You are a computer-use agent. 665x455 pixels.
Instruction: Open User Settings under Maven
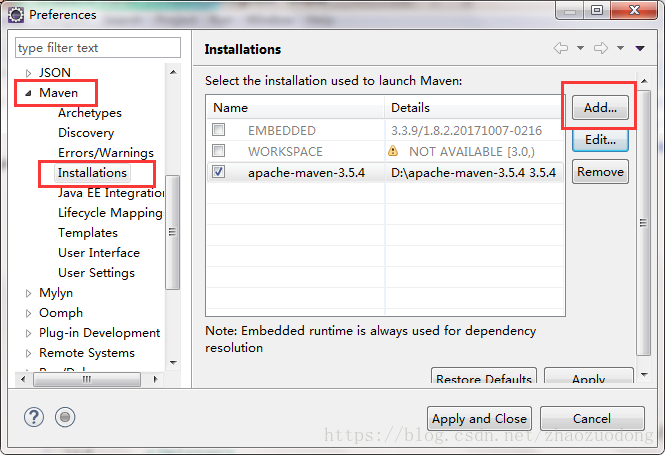pyautogui.click(x=96, y=273)
